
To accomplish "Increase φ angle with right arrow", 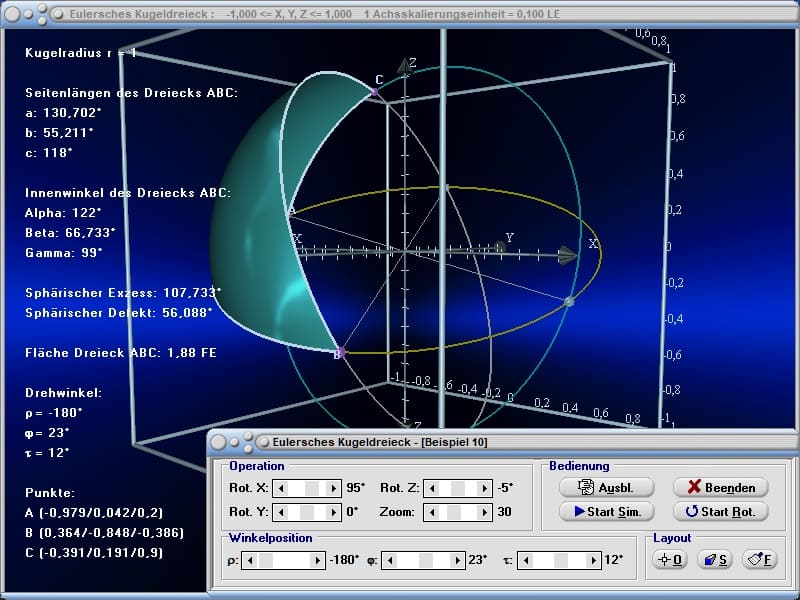I will tap(458, 560).
